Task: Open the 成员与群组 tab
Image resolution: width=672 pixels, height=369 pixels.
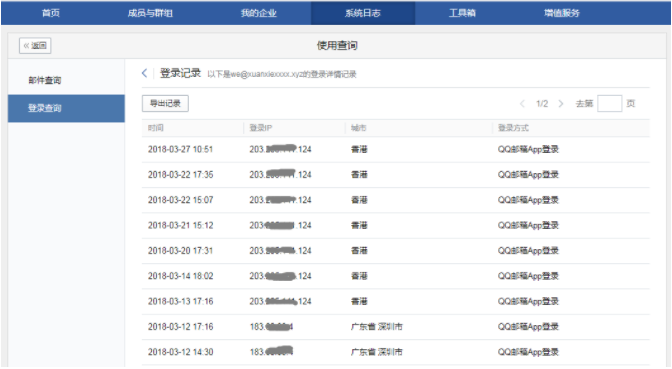Action: pyautogui.click(x=150, y=13)
